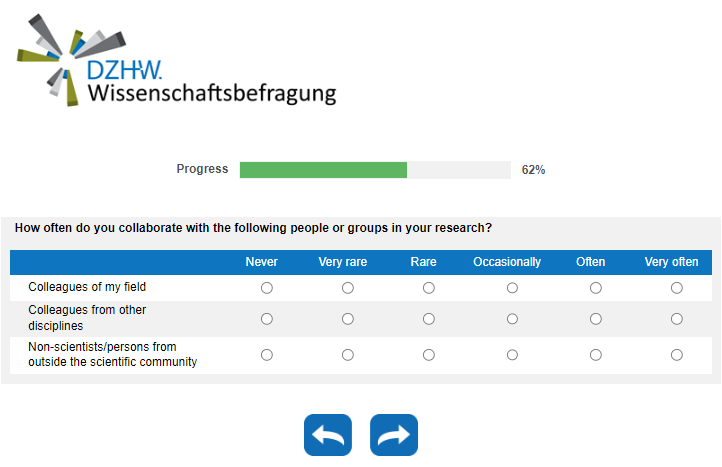Image resolution: width=722 pixels, height=467 pixels.
Task: Select Often for Colleagues of my field
Action: click(596, 288)
